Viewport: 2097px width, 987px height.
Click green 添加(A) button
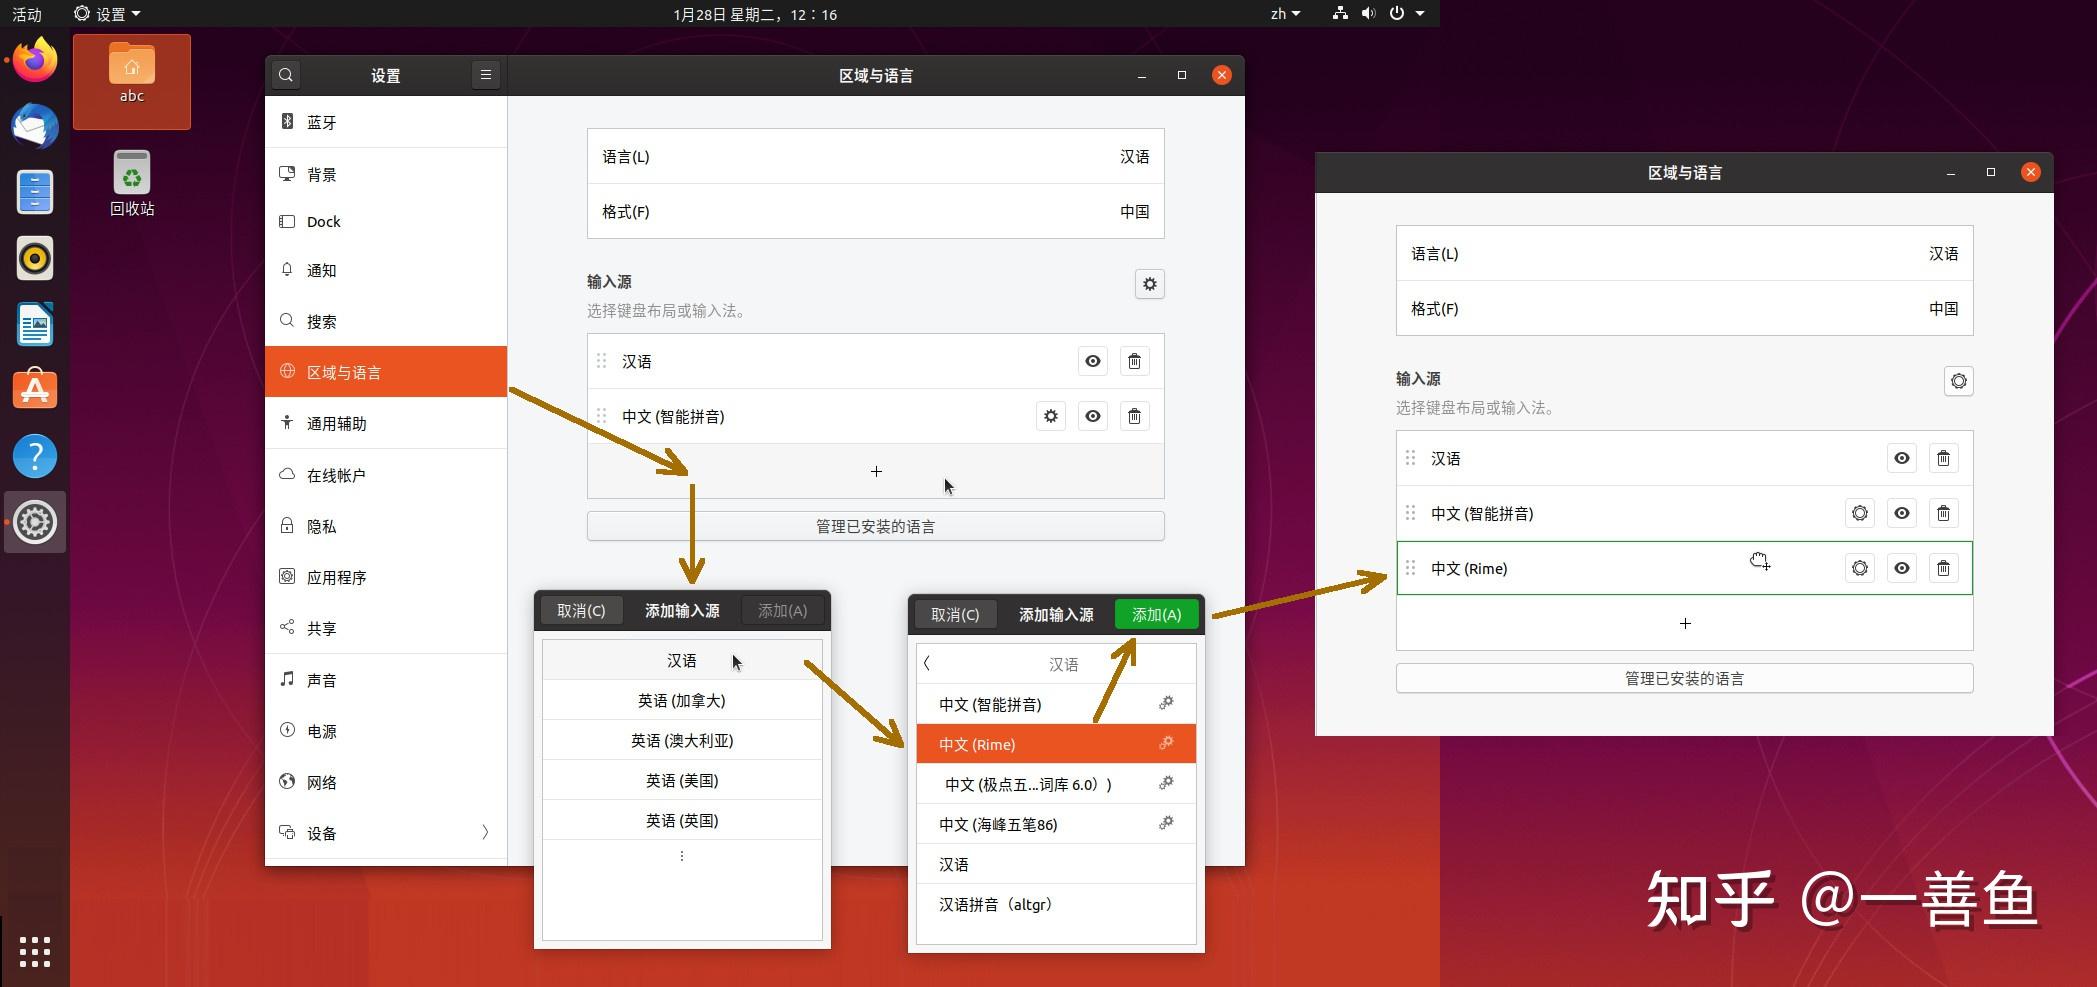tap(1156, 614)
